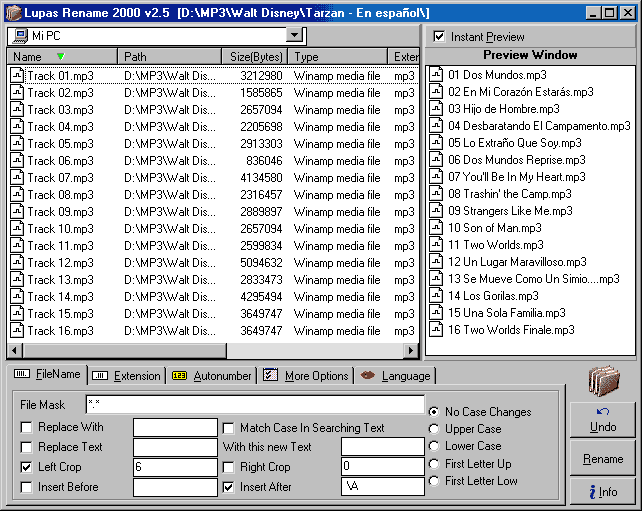Toggle the Instant Preview checkbox
This screenshot has height=511, width=642.
pos(439,36)
